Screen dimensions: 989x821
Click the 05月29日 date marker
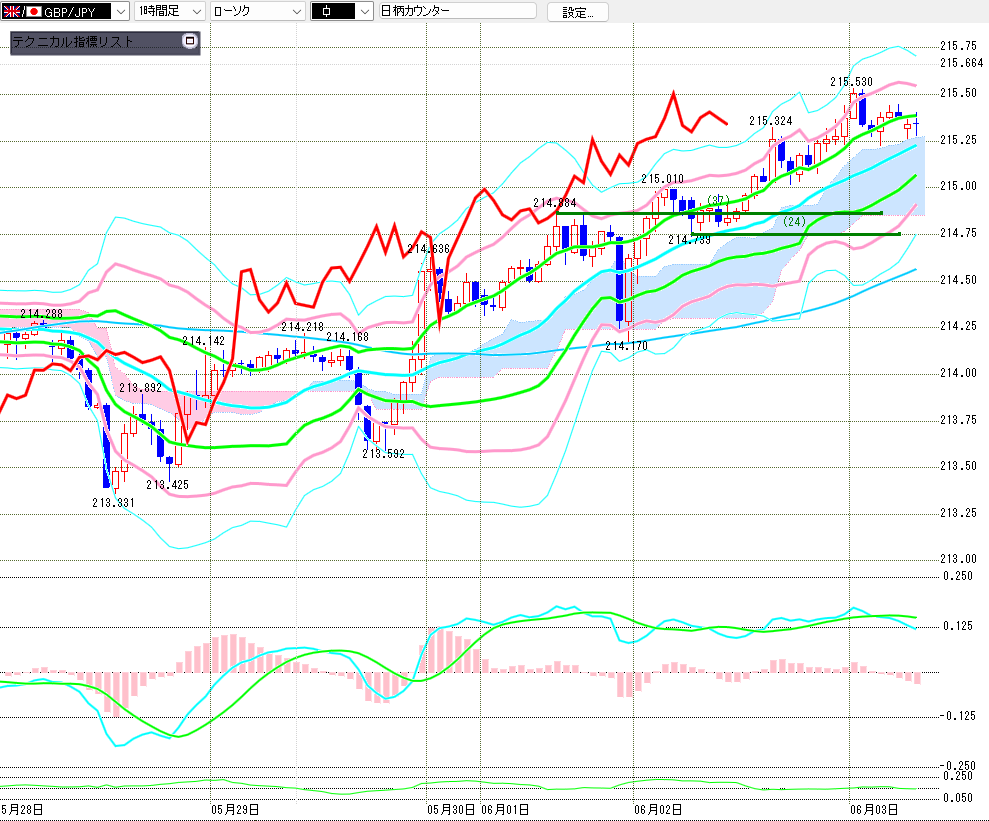coord(235,810)
